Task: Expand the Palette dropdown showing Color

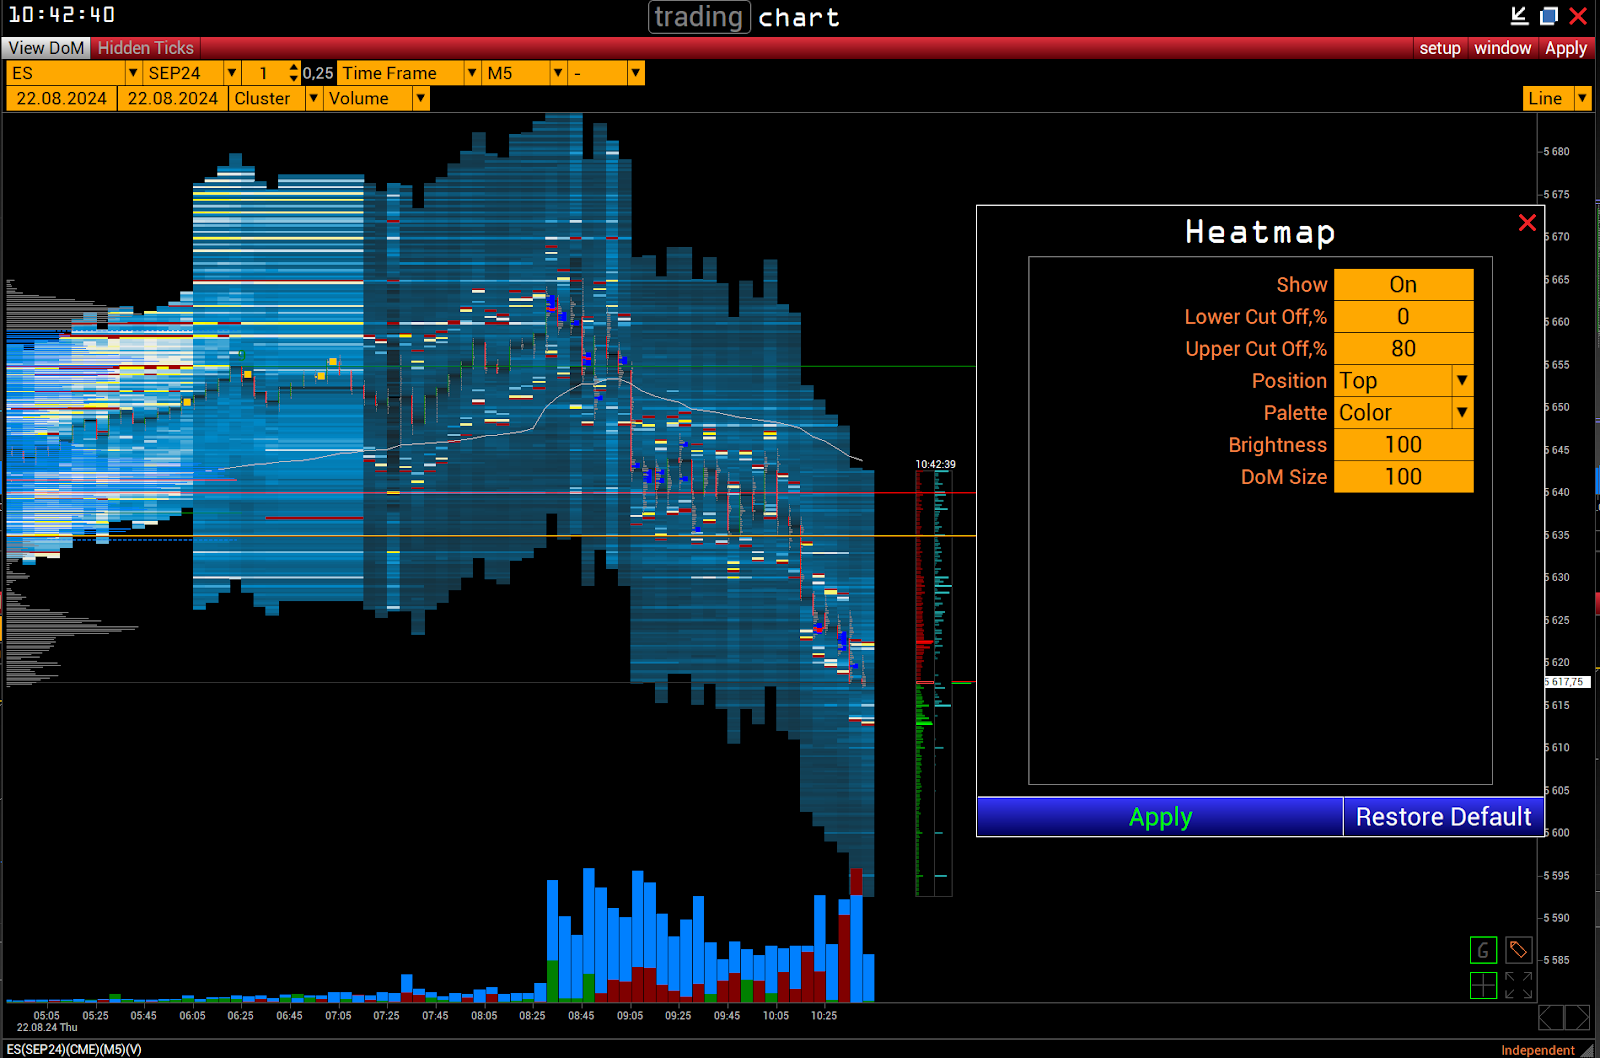Action: coord(1403,413)
